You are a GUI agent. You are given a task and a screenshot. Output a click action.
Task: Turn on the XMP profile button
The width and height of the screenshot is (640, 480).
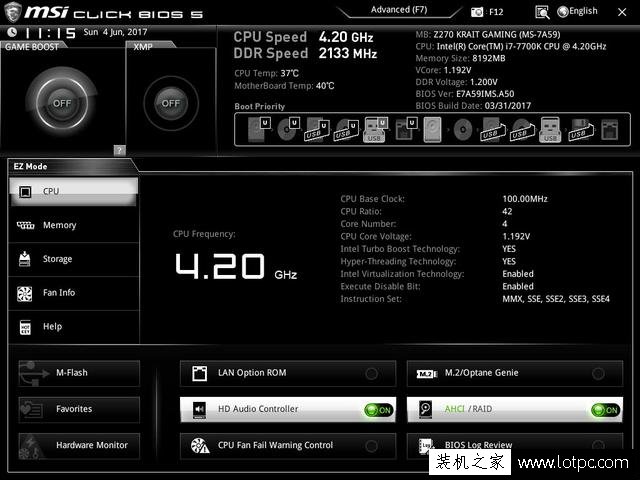tap(171, 103)
